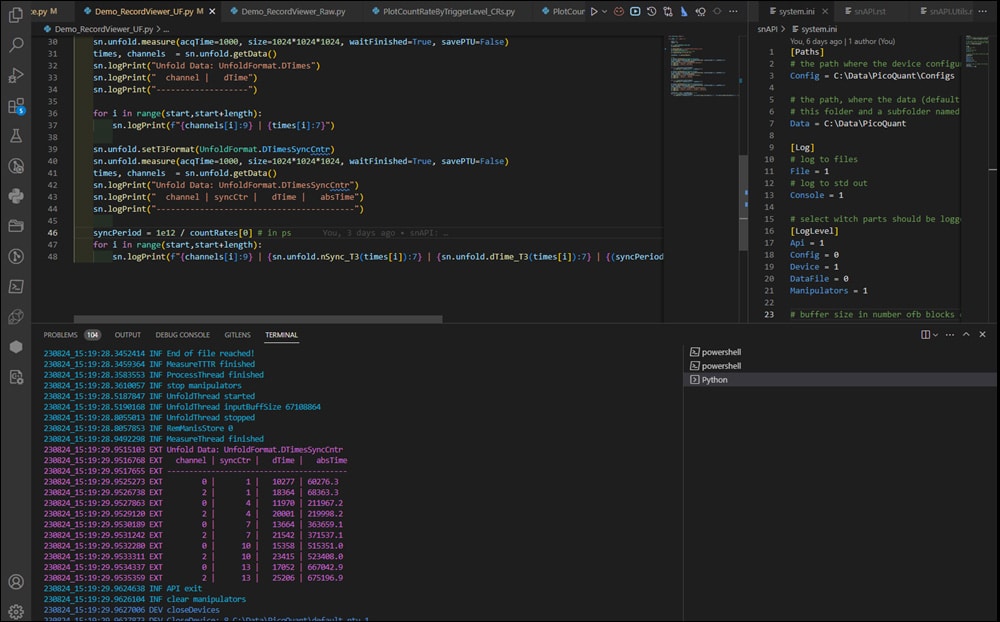Viewport: 1000px width, 622px height.
Task: Open the Search view in the activity bar
Action: (x=16, y=46)
